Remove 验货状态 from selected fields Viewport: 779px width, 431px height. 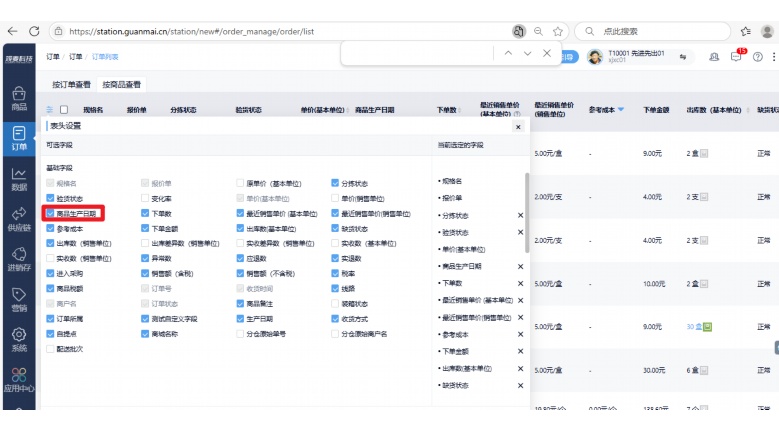[521, 232]
